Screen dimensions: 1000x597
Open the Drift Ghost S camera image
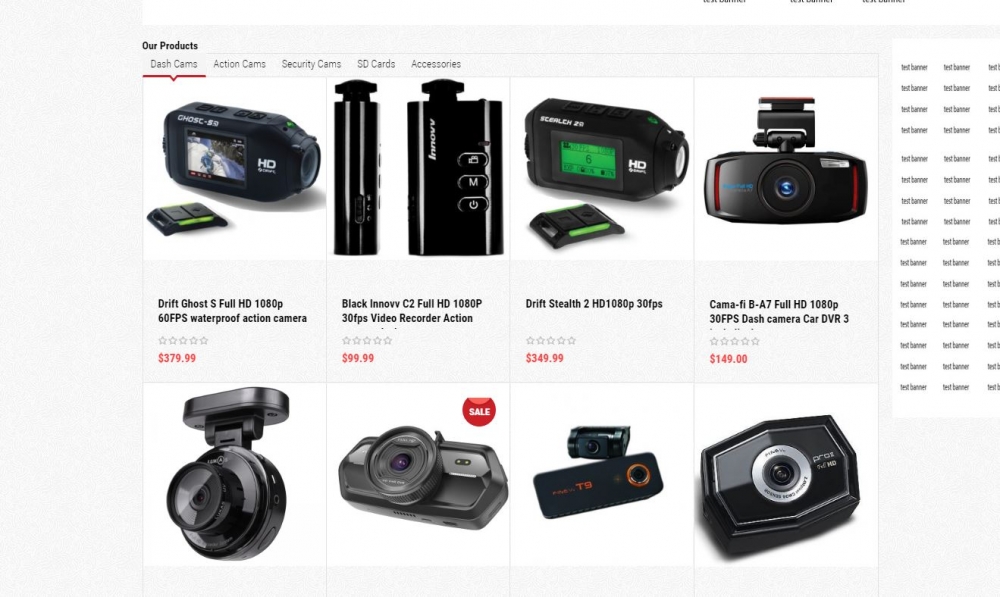[x=234, y=169]
